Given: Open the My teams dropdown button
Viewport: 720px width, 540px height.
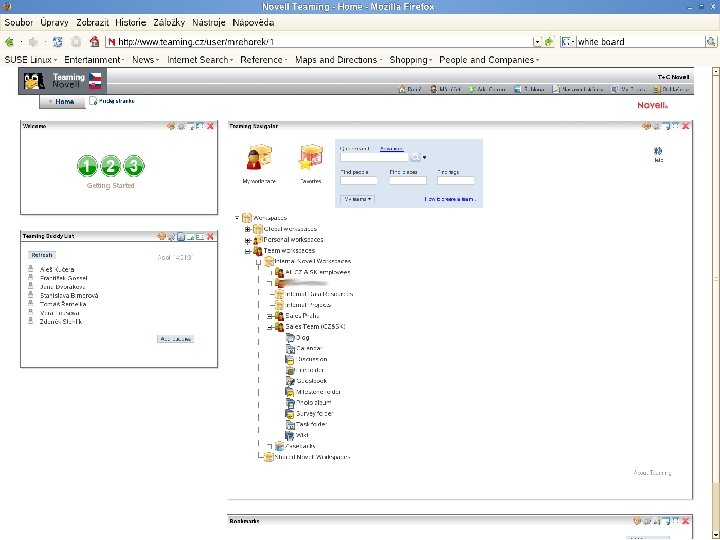Looking at the screenshot, I should [357, 199].
